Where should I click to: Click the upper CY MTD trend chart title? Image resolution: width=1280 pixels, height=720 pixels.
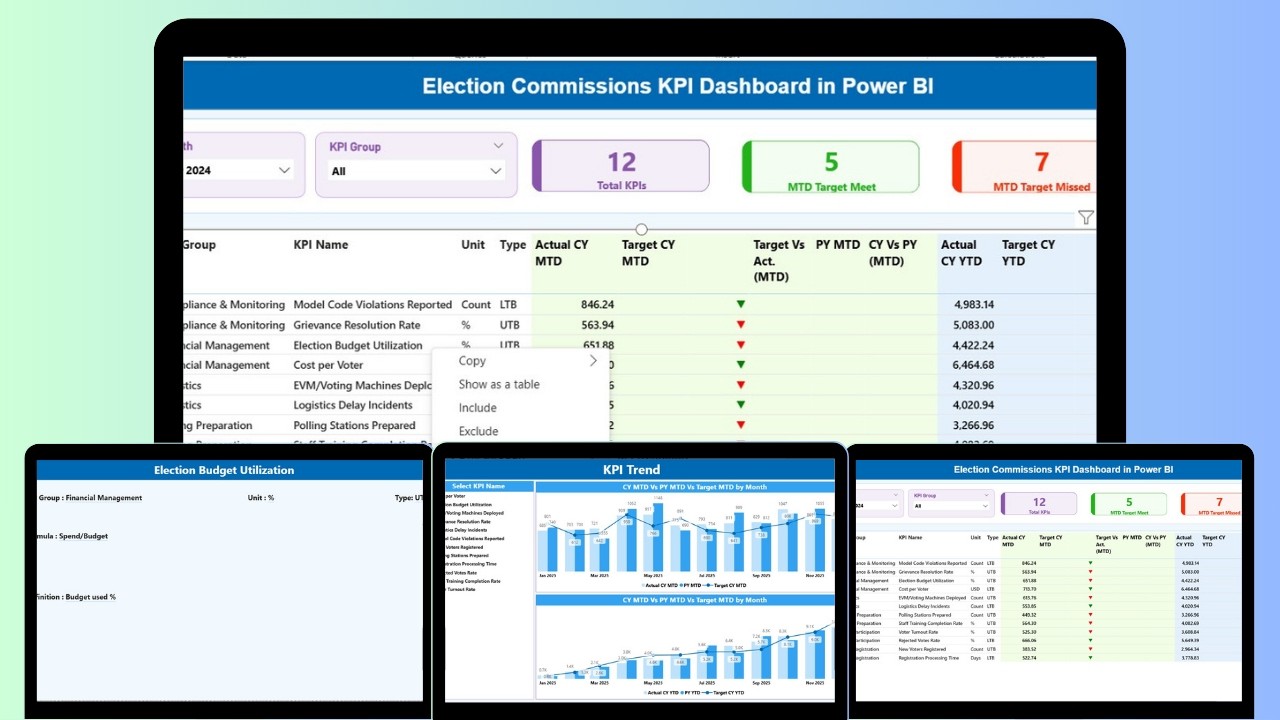coord(695,487)
